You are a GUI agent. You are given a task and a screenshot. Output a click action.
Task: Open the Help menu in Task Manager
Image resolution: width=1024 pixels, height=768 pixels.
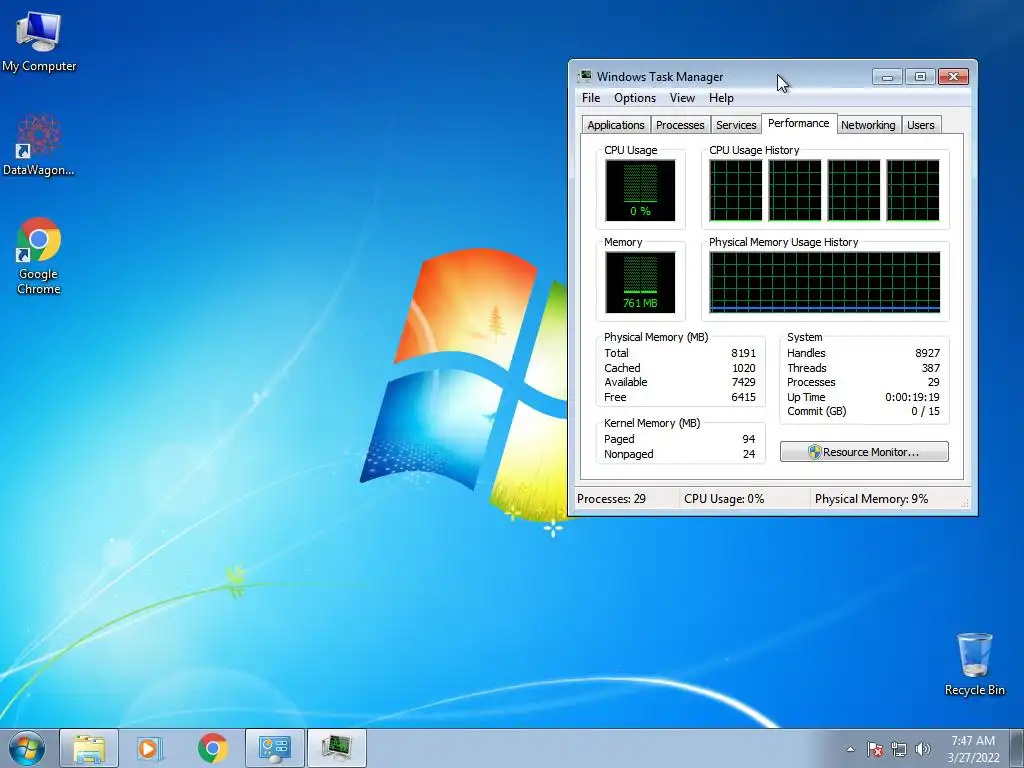pyautogui.click(x=721, y=98)
